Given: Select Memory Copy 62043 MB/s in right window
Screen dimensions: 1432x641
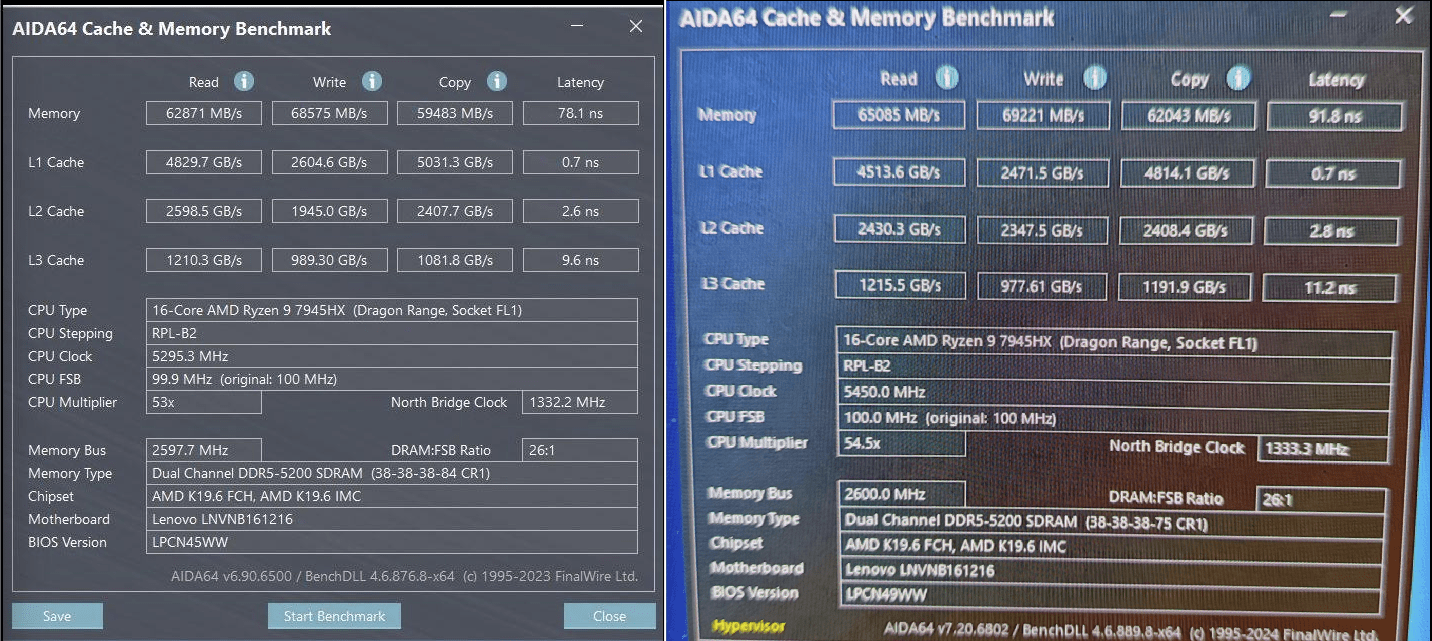Looking at the screenshot, I should coord(1188,116).
